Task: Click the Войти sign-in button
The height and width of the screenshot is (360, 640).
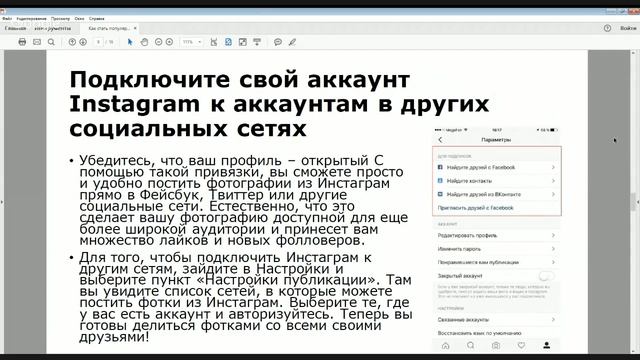Action: click(x=628, y=28)
